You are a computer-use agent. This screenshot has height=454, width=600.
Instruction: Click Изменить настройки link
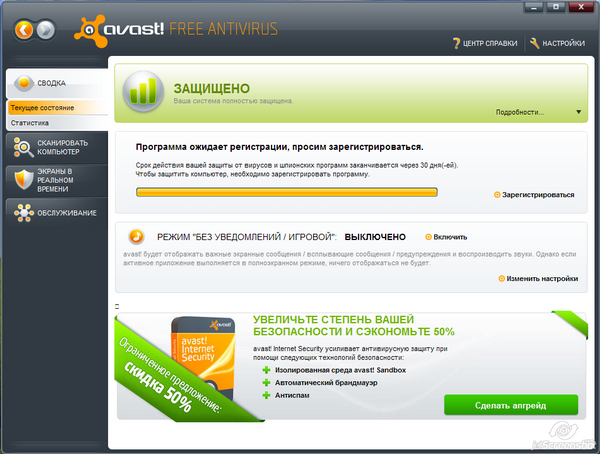[x=542, y=279]
